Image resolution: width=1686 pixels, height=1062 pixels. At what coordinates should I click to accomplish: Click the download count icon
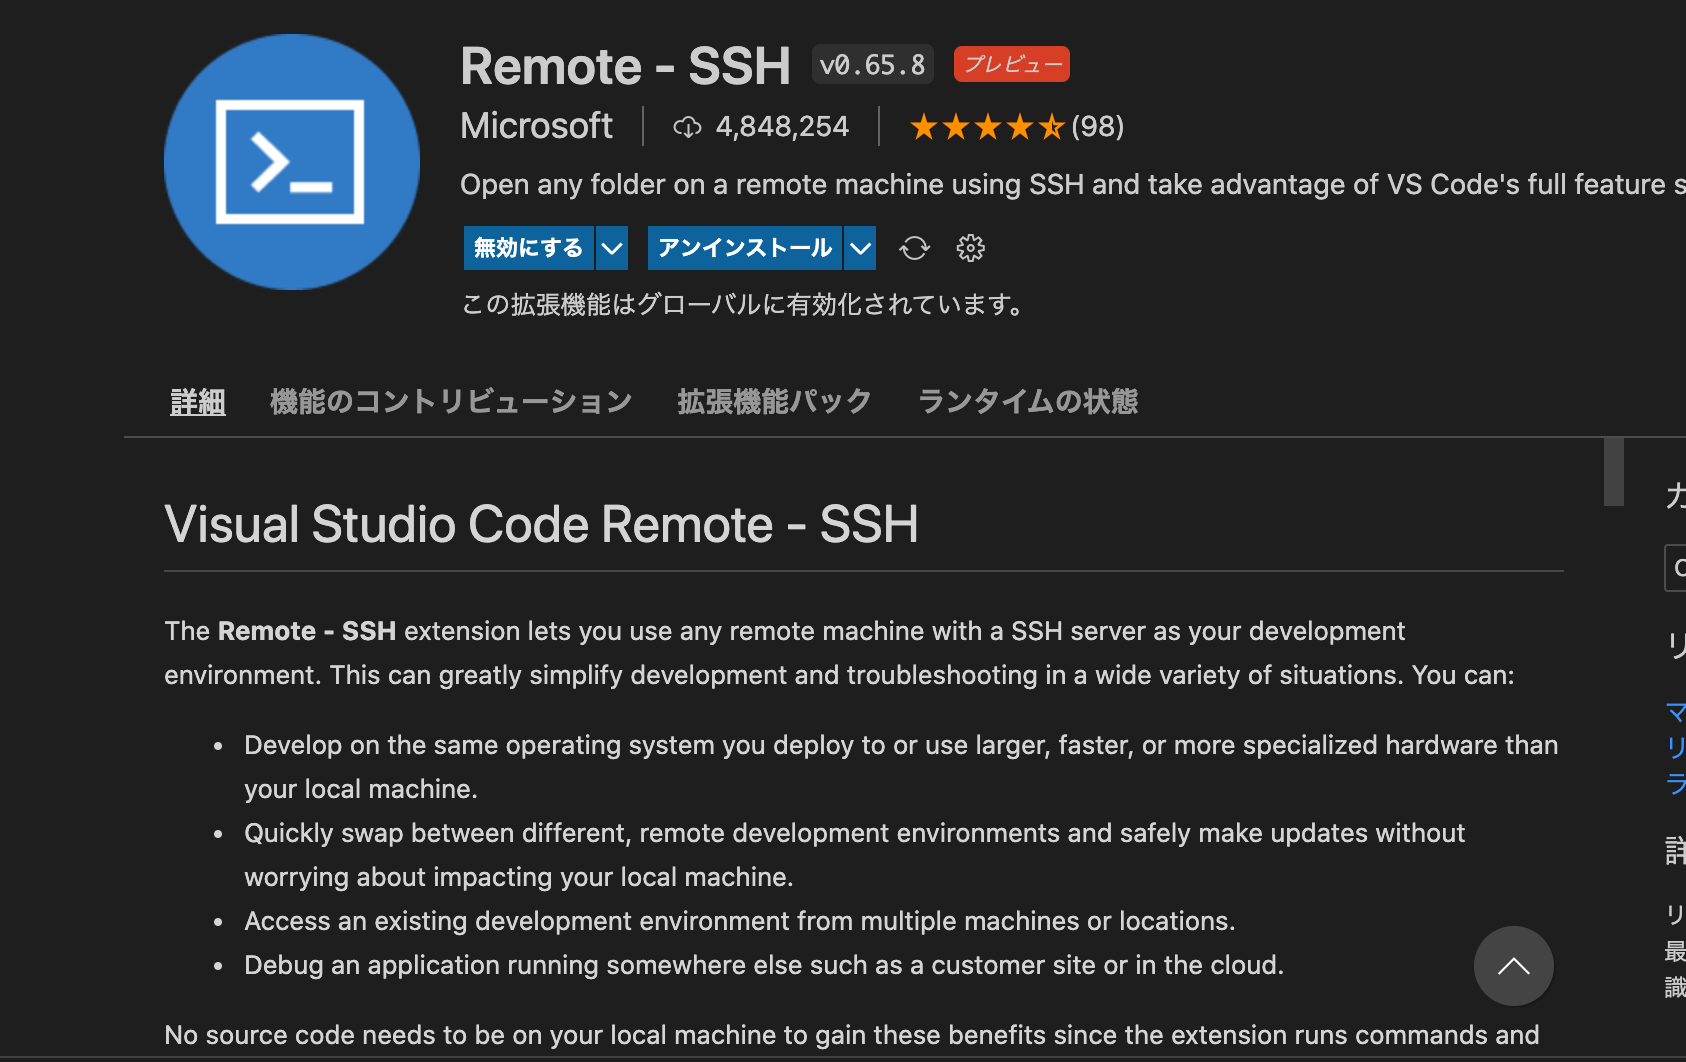coord(687,126)
